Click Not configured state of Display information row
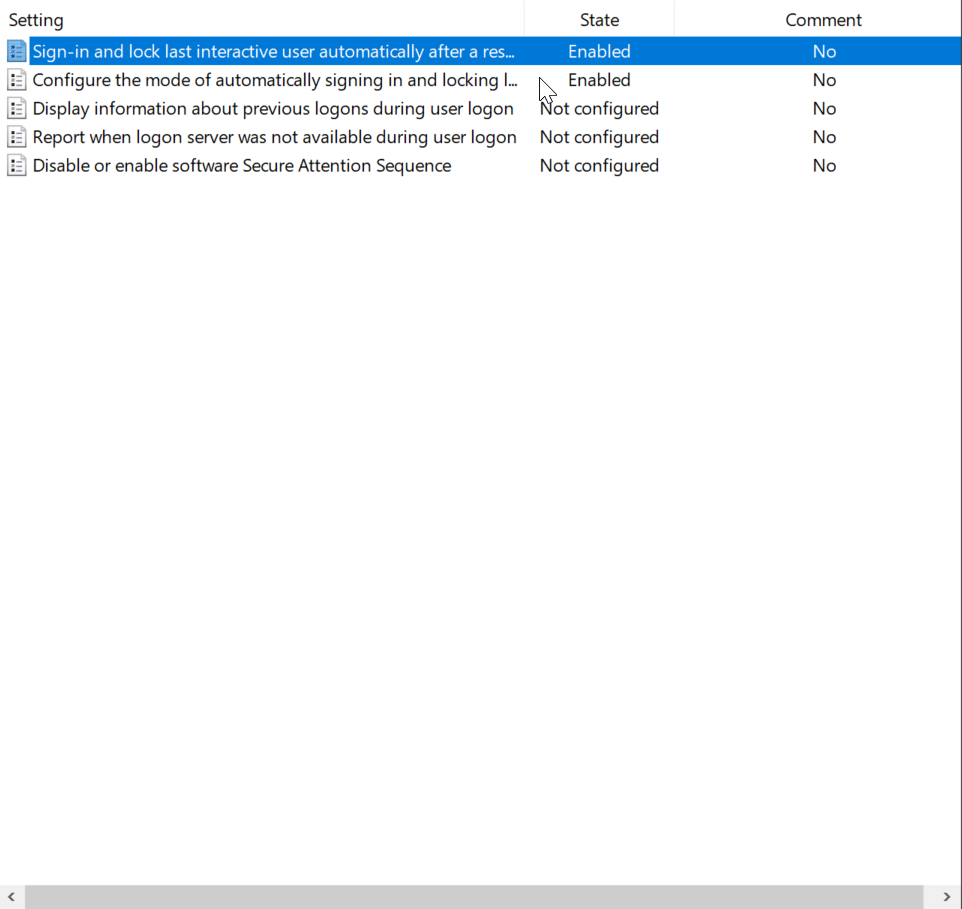Viewport: 962px width, 909px height. click(x=599, y=109)
